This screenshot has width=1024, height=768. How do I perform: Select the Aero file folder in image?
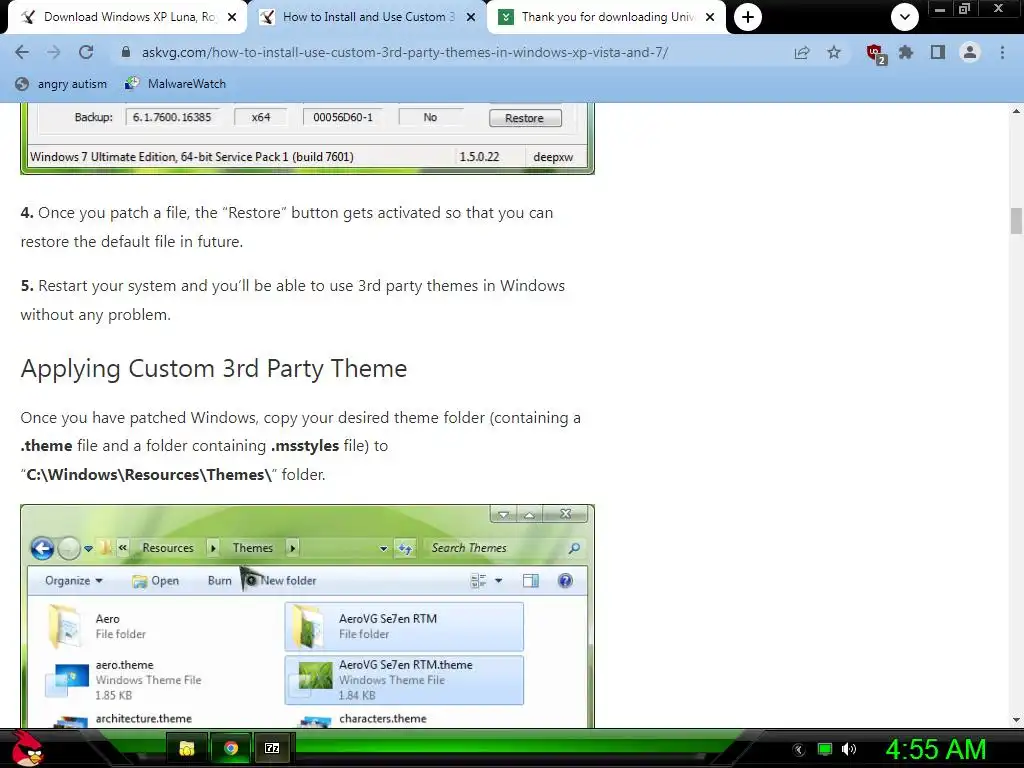pyautogui.click(x=97, y=626)
